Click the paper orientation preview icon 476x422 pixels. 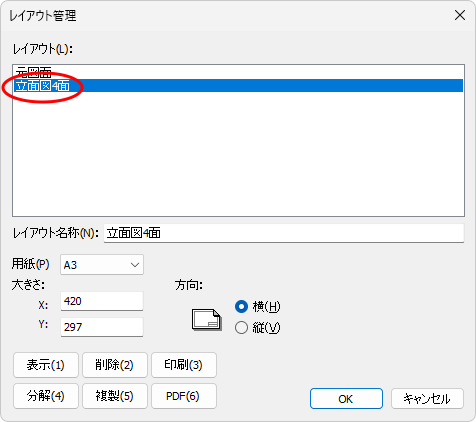click(x=207, y=320)
